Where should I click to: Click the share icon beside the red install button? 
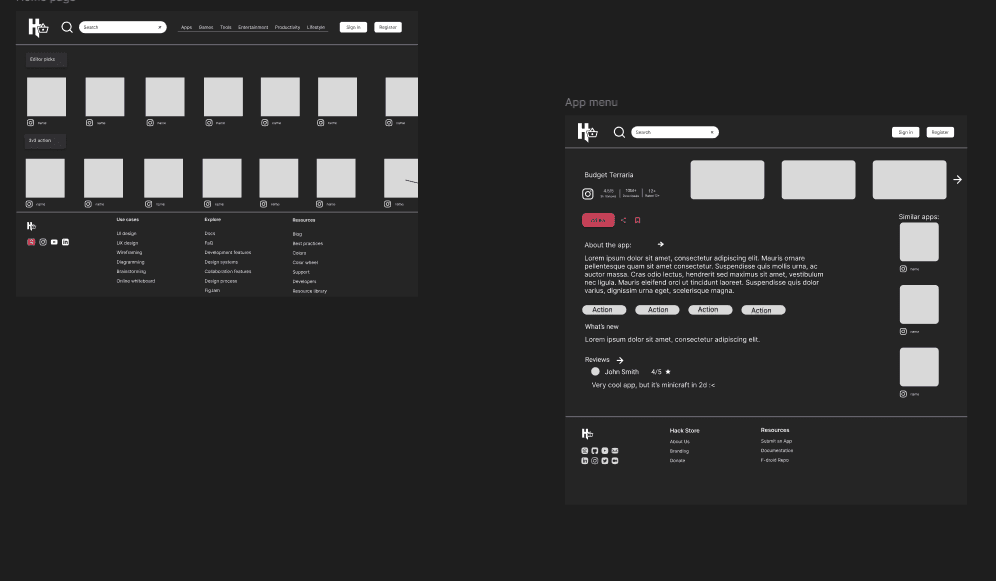(623, 220)
